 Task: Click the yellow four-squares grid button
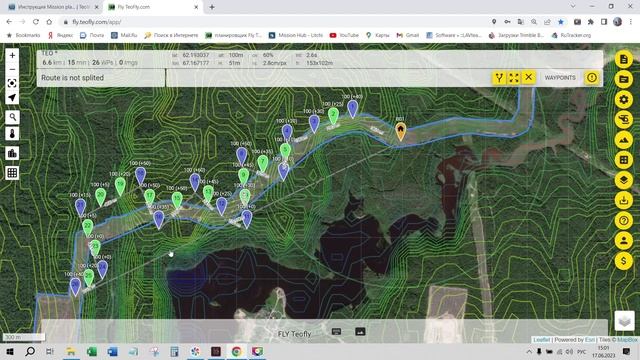pyautogui.click(x=624, y=160)
